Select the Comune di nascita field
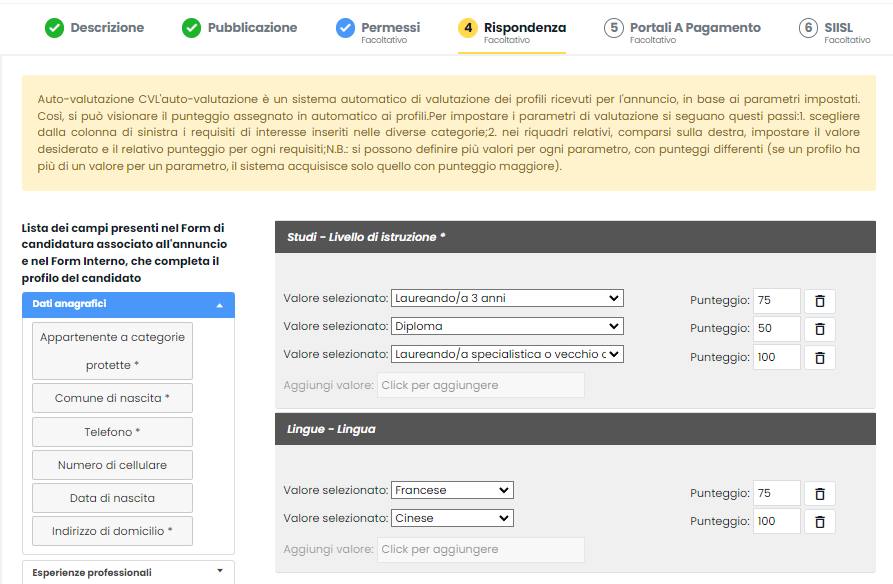Image resolution: width=893 pixels, height=584 pixels. click(112, 398)
